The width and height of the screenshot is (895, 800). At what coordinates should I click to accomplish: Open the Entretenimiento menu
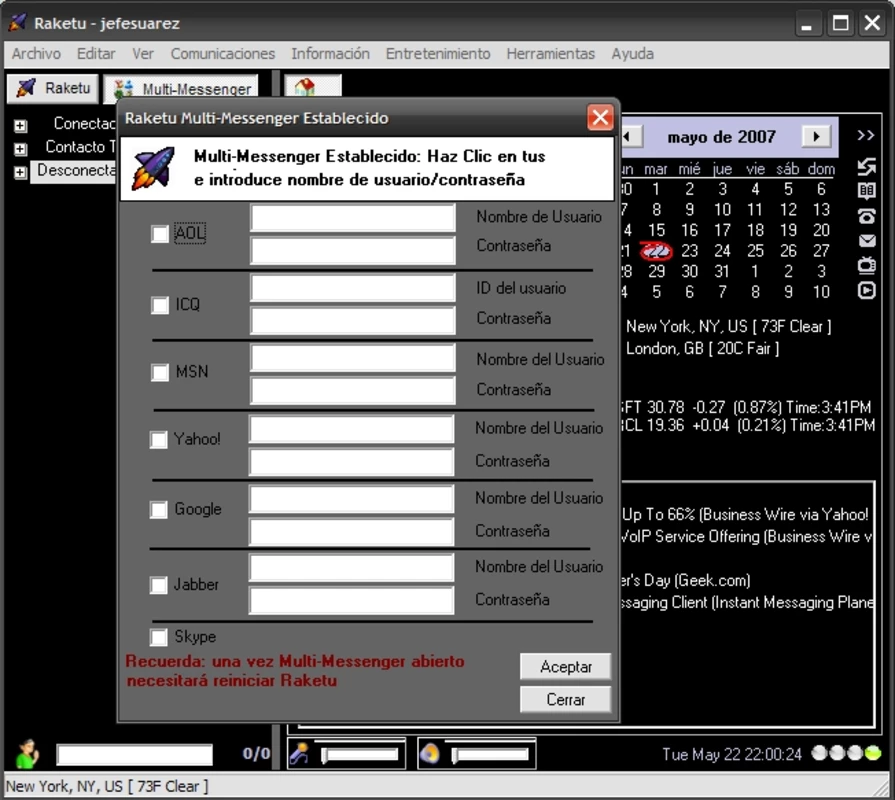[x=438, y=54]
